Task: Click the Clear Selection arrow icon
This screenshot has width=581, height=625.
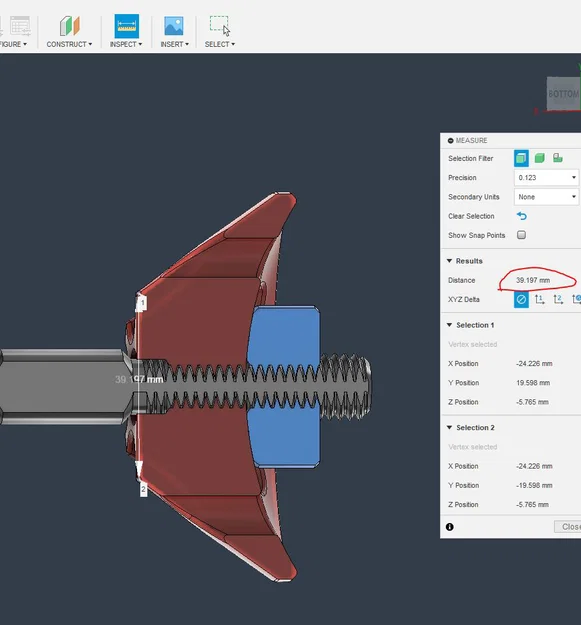Action: [x=522, y=216]
